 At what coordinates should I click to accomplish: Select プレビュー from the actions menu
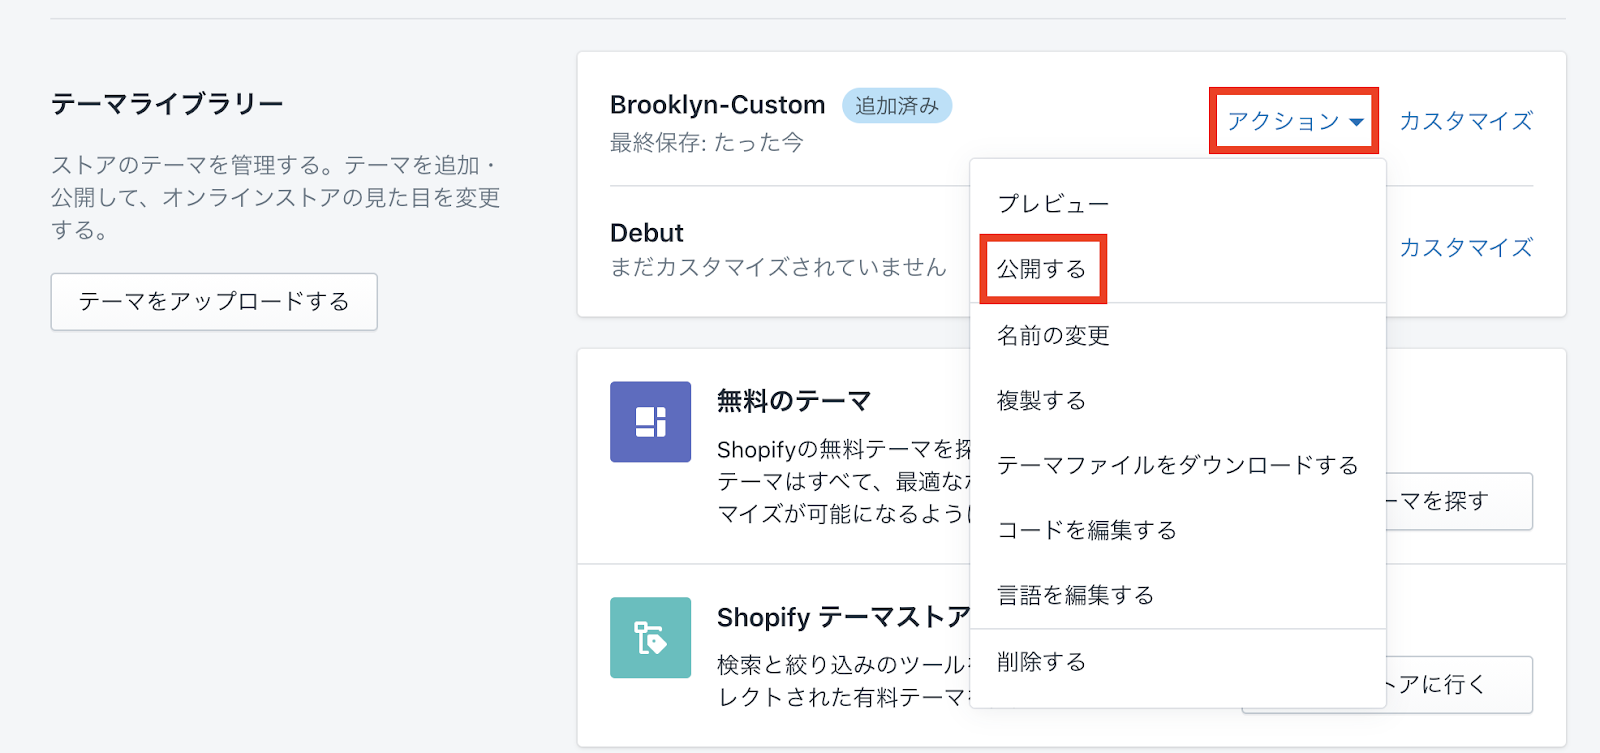pos(1053,204)
